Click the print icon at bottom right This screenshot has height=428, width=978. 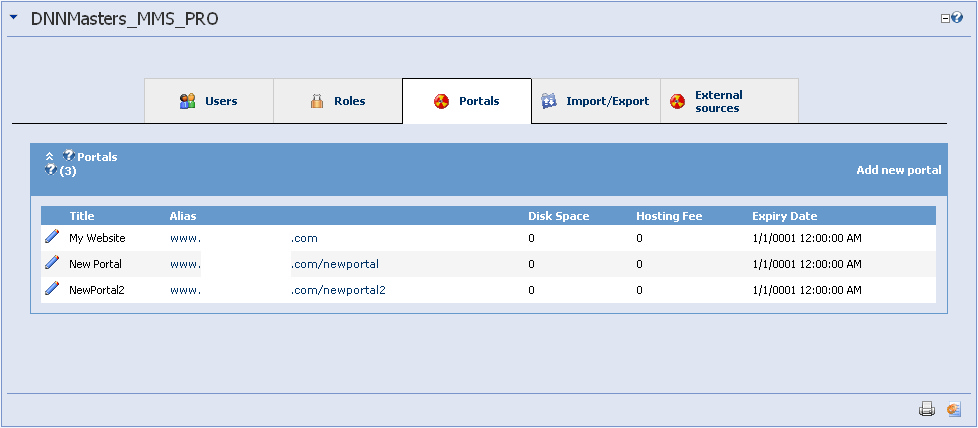(927, 409)
